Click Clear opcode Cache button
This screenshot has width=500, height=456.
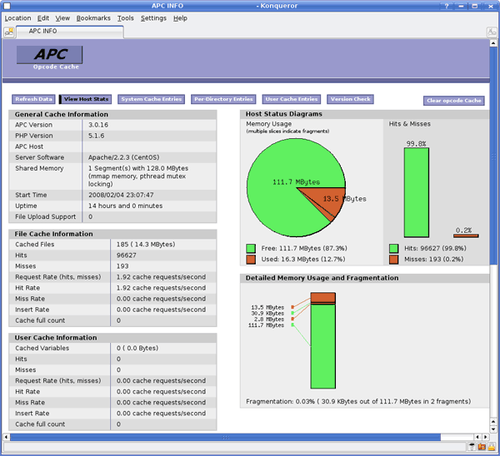coord(454,100)
